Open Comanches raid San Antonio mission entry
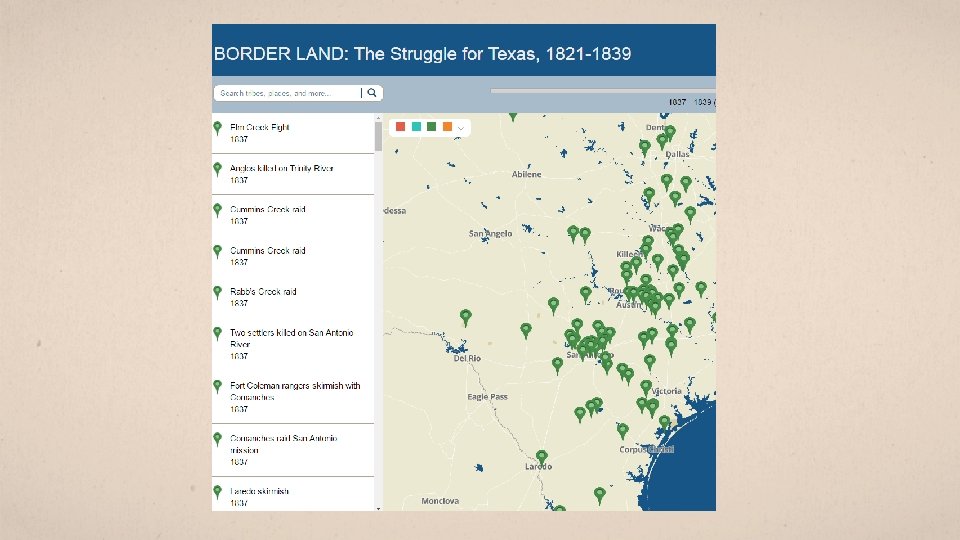The image size is (960, 540). point(293,450)
